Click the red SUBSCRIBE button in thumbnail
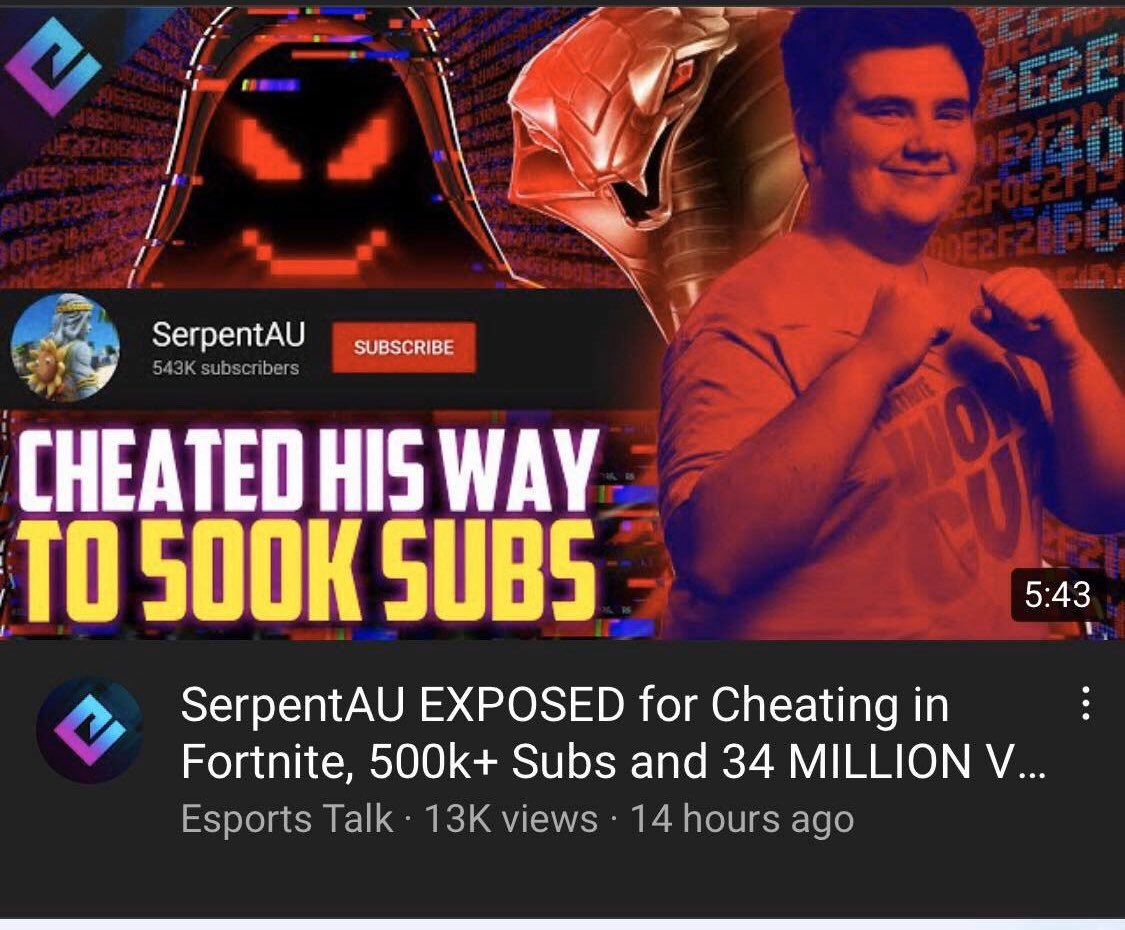The image size is (1125, 930). [x=404, y=347]
